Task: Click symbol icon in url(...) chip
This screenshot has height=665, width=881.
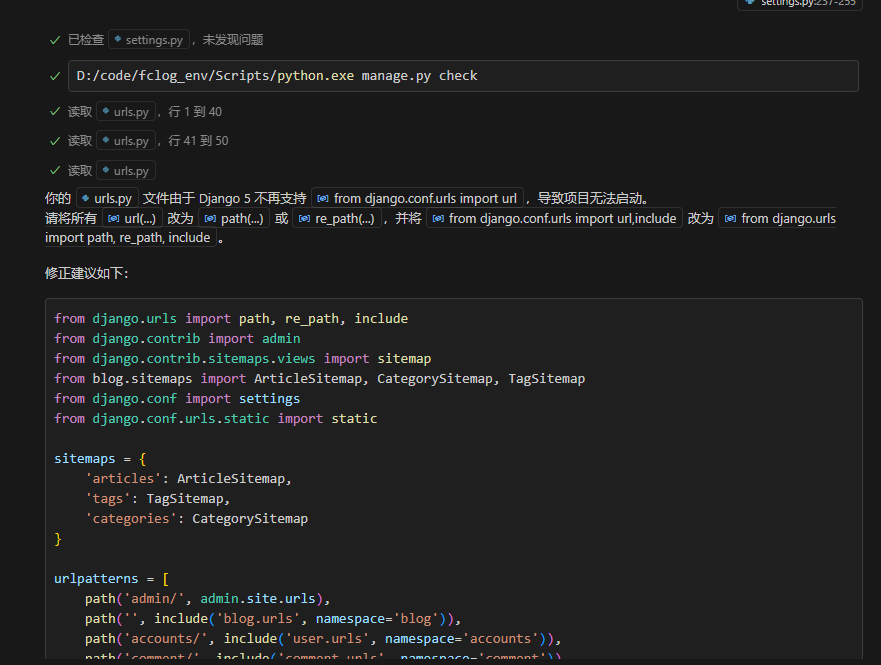Action: pos(114,218)
